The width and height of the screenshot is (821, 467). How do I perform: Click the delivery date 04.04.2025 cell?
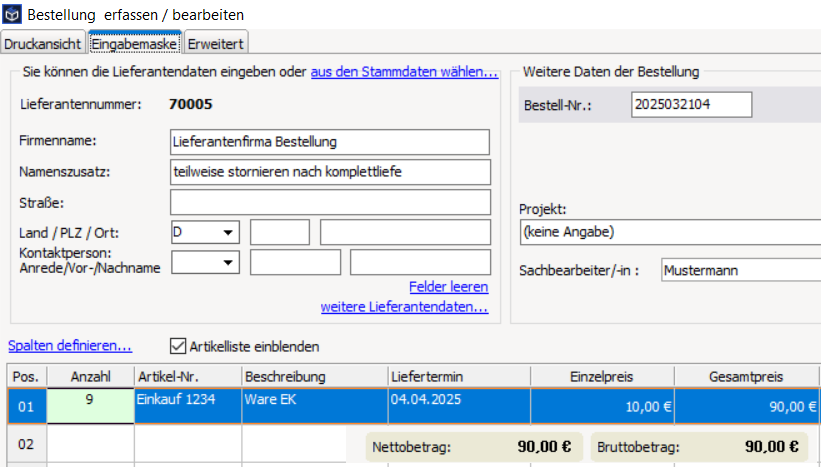pyautogui.click(x=459, y=406)
